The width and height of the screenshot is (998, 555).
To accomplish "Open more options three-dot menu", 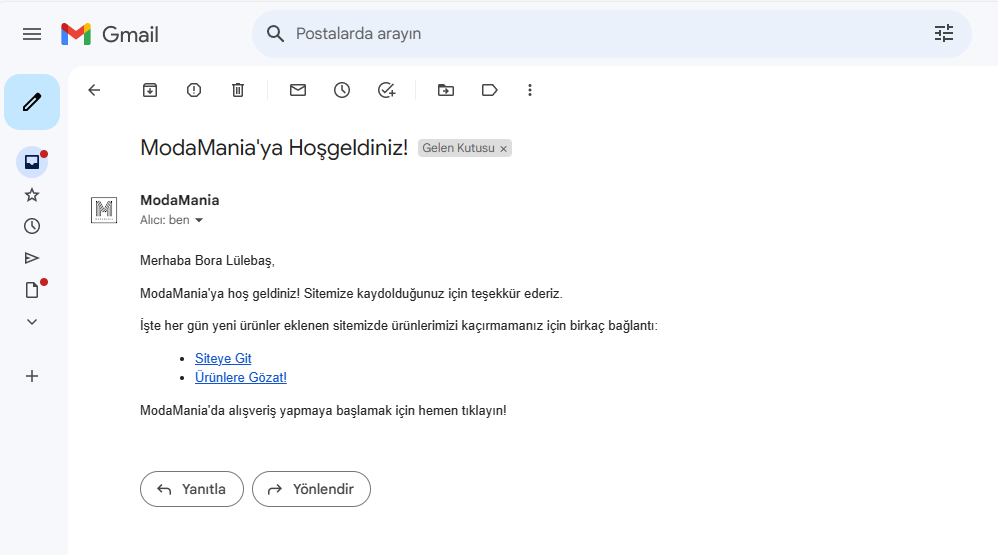I will click(530, 90).
